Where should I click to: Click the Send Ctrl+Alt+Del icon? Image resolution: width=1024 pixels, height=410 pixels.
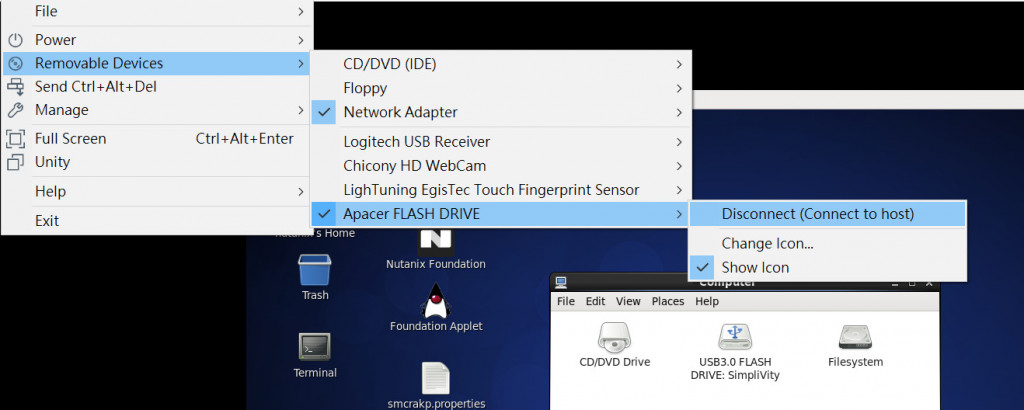(15, 86)
